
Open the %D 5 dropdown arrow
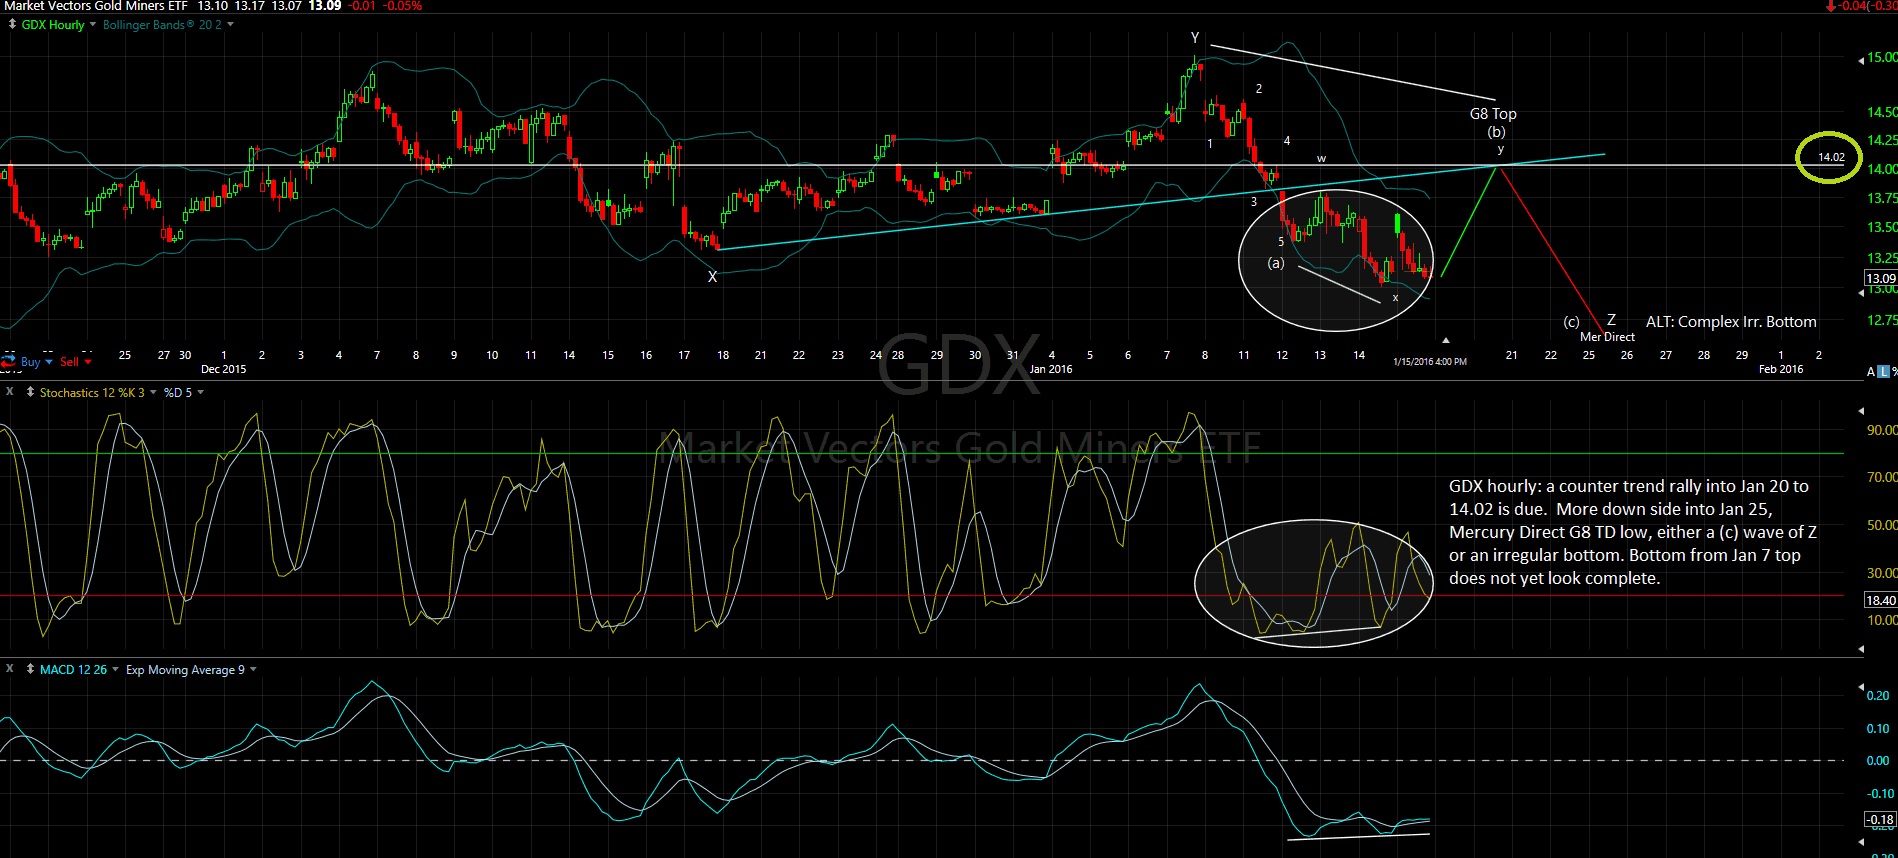201,392
